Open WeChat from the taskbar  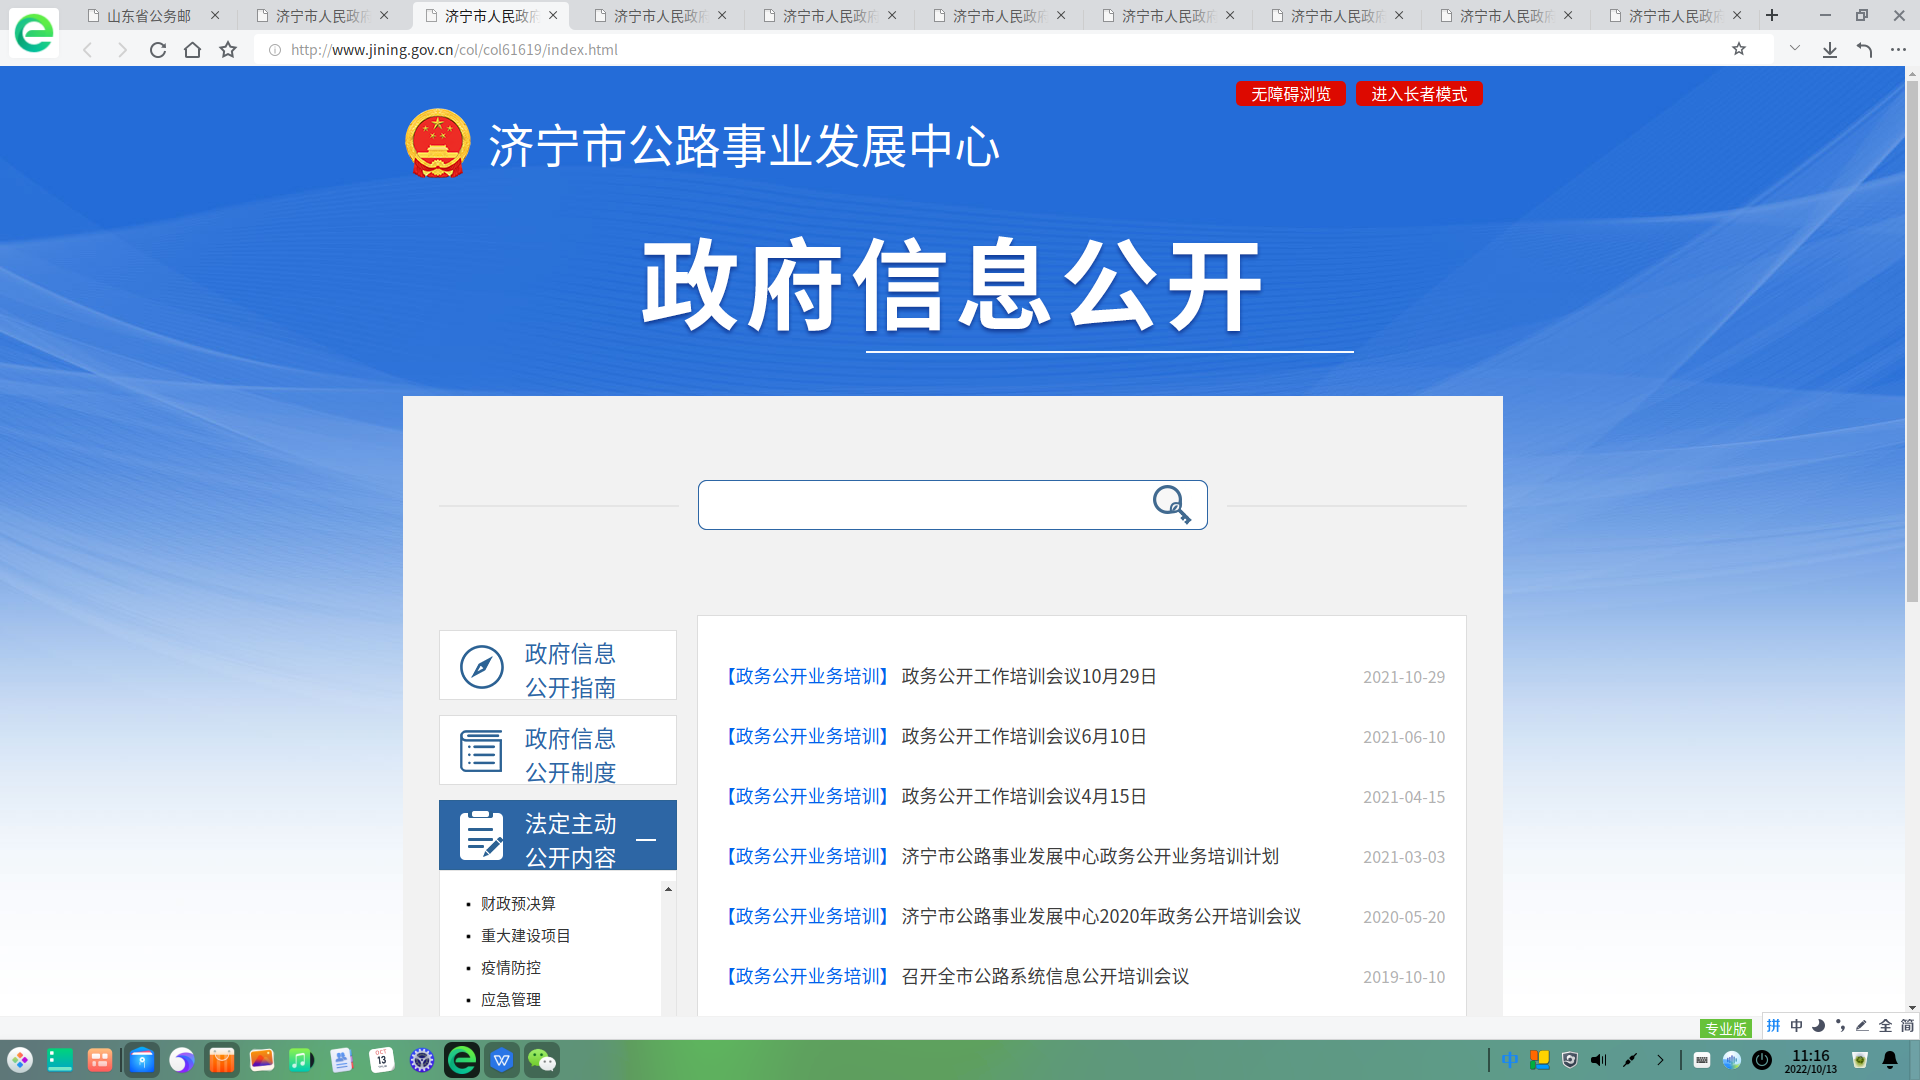point(541,1060)
